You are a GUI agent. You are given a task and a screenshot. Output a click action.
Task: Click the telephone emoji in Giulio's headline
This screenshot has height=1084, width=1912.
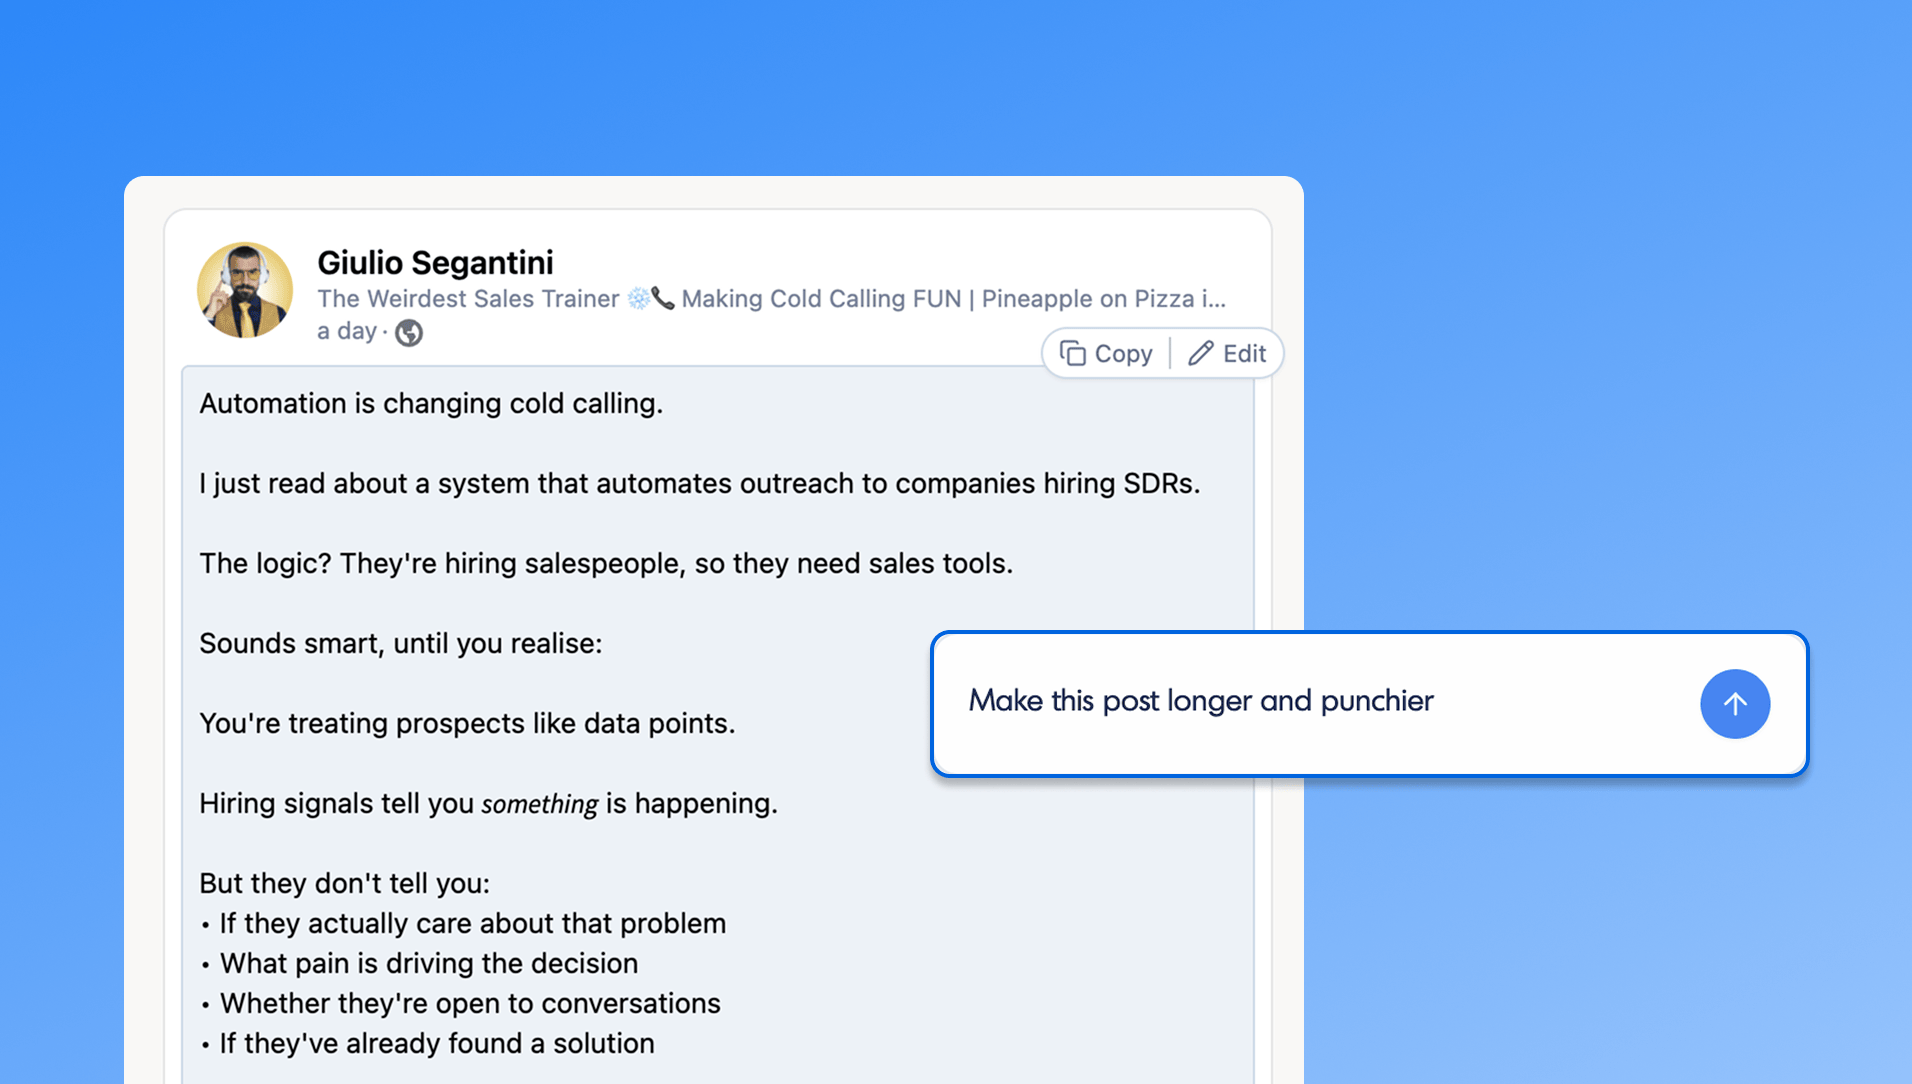663,298
